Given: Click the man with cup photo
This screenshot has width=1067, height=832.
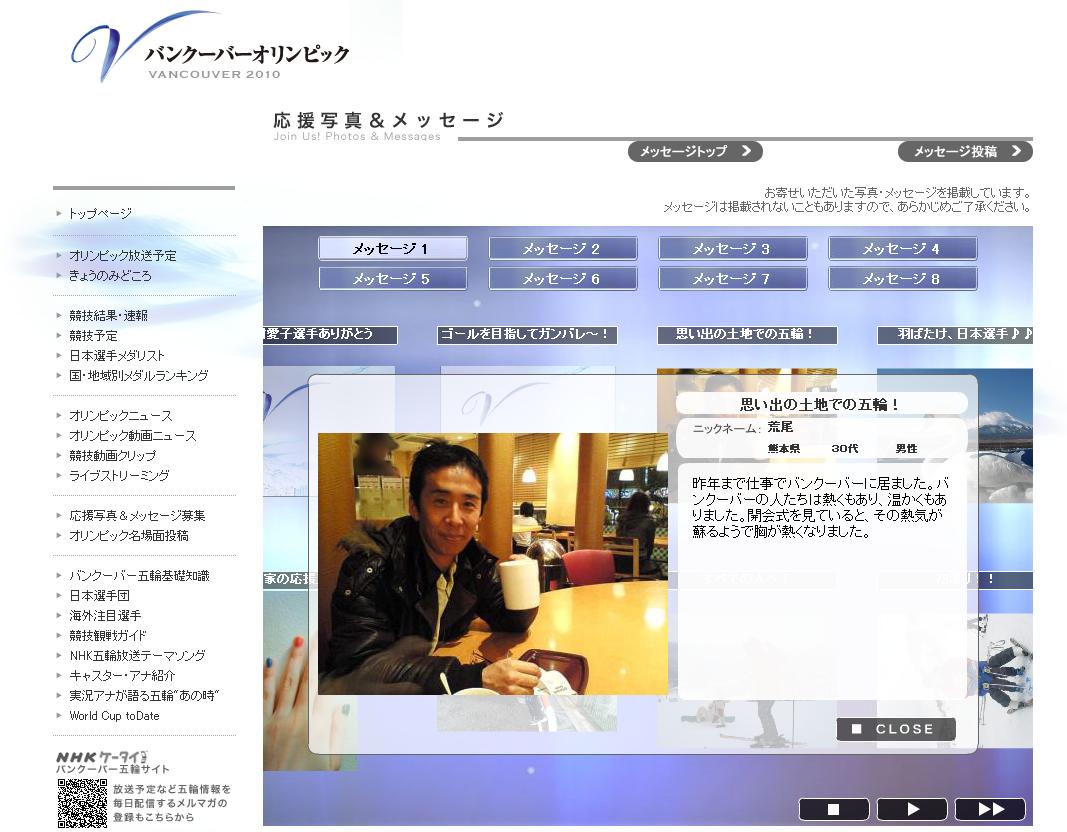Looking at the screenshot, I should [x=493, y=564].
